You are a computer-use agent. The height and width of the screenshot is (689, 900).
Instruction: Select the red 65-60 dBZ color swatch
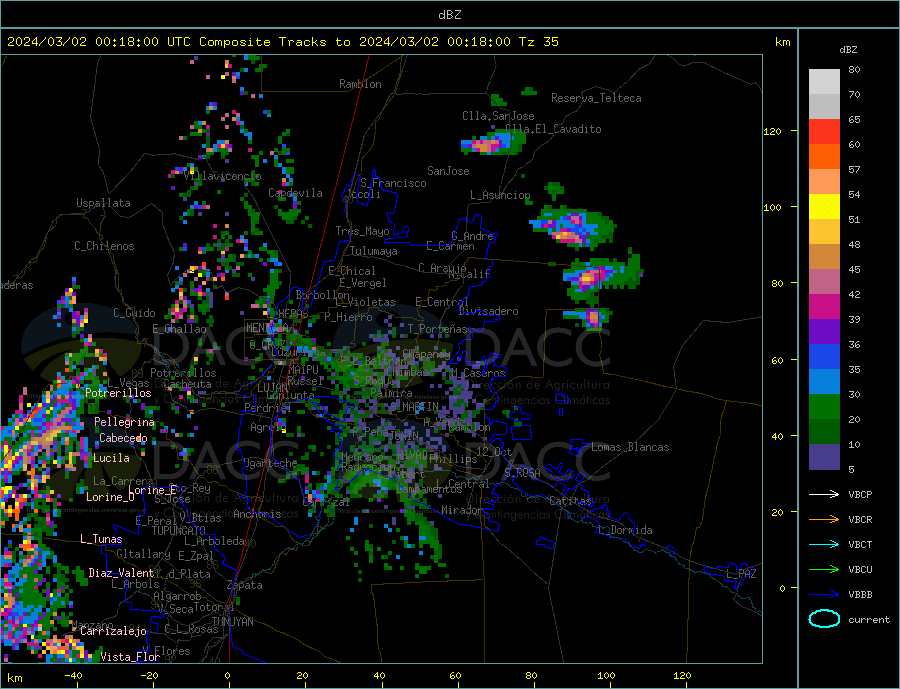tap(824, 131)
